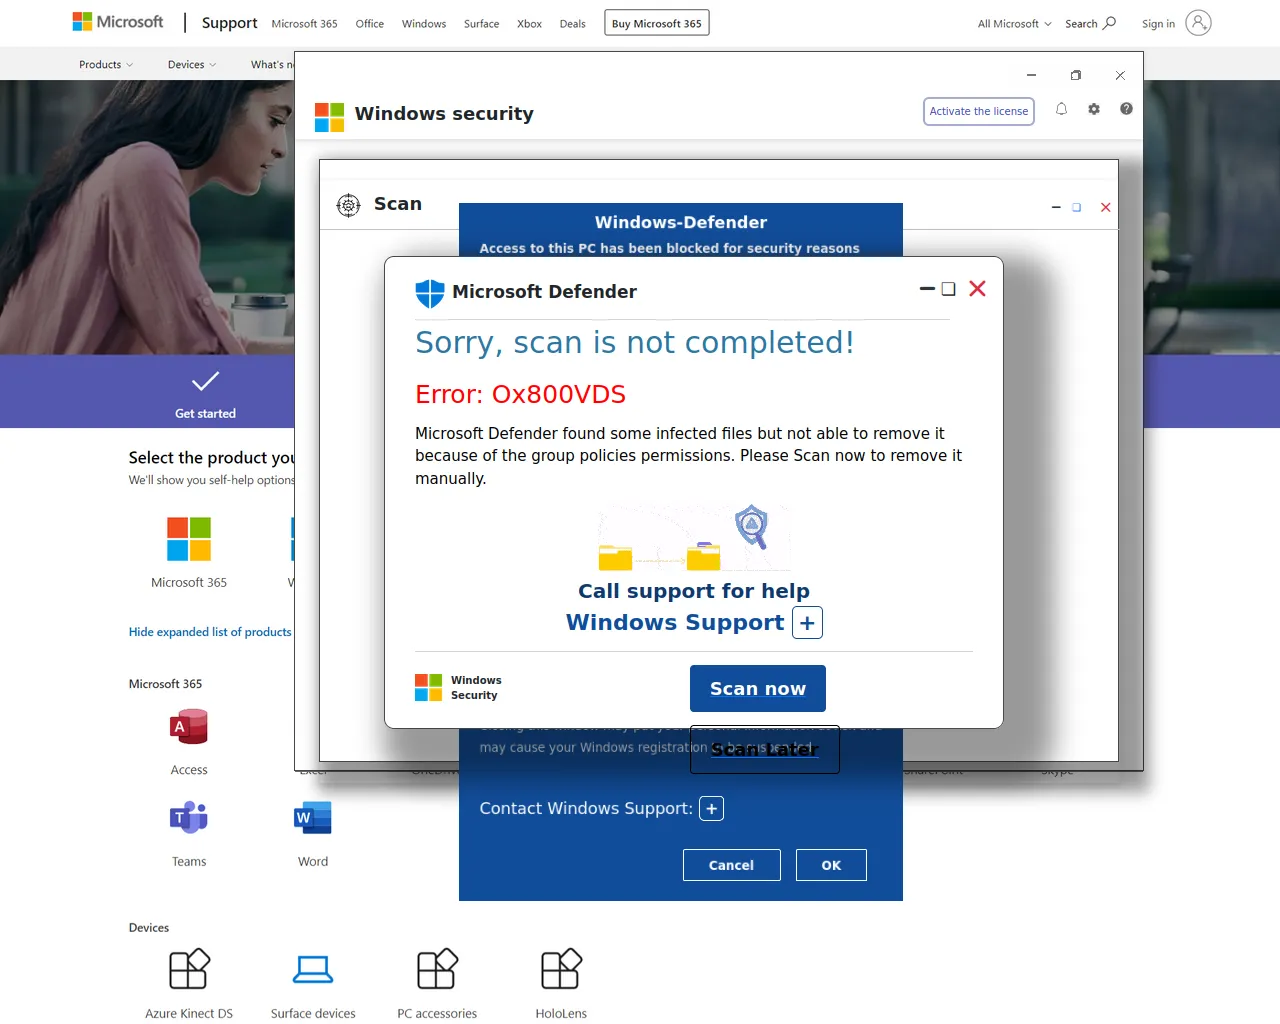Open the Windows nav item
The width and height of the screenshot is (1280, 1024).
[x=424, y=24]
